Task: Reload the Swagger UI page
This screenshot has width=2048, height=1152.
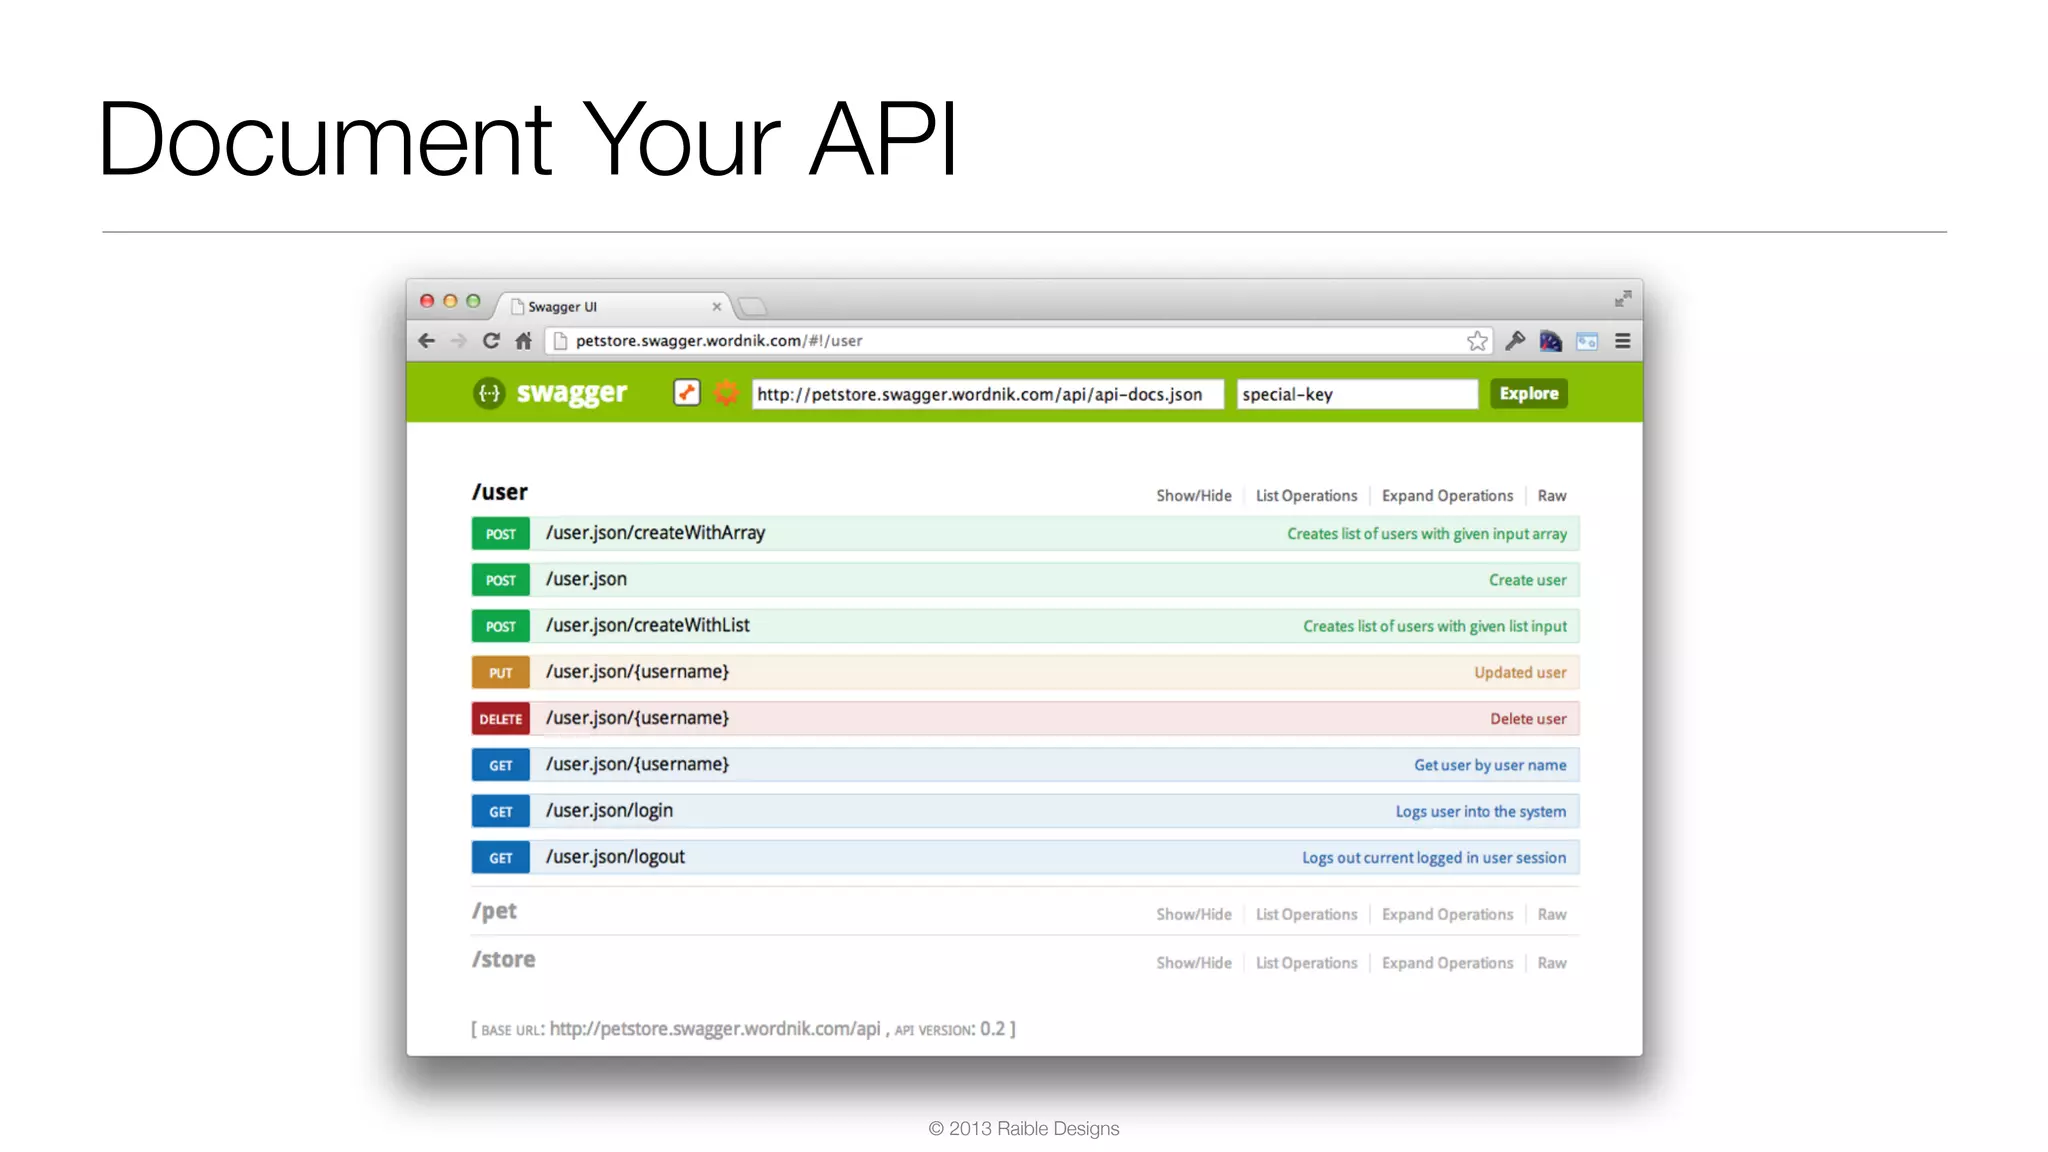Action: (491, 341)
